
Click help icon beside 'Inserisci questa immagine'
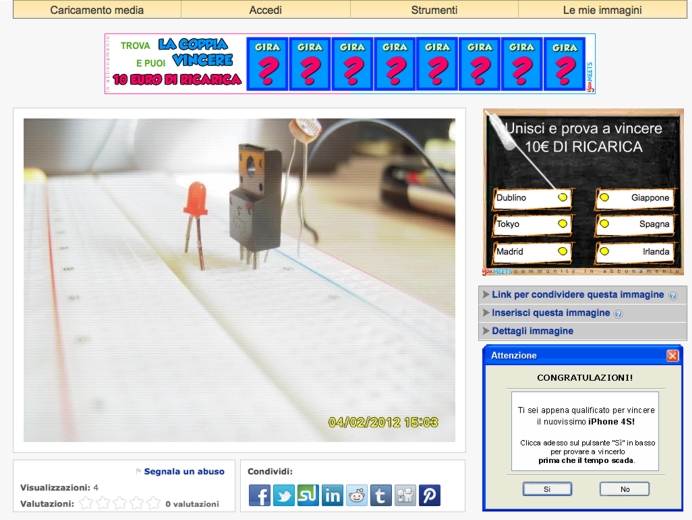[x=618, y=314]
